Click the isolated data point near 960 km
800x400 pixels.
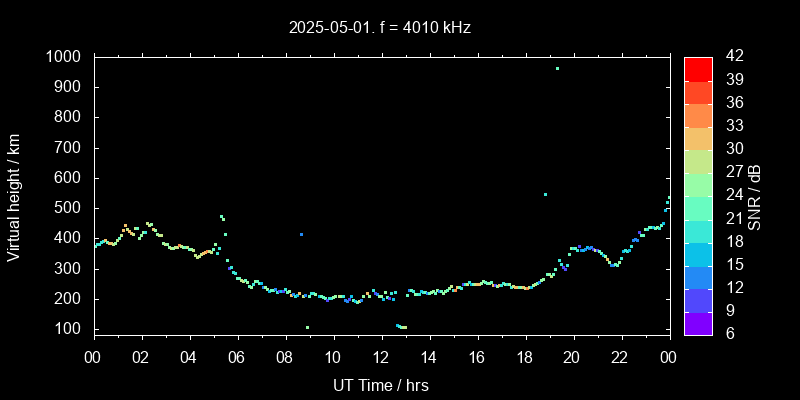coord(557,68)
